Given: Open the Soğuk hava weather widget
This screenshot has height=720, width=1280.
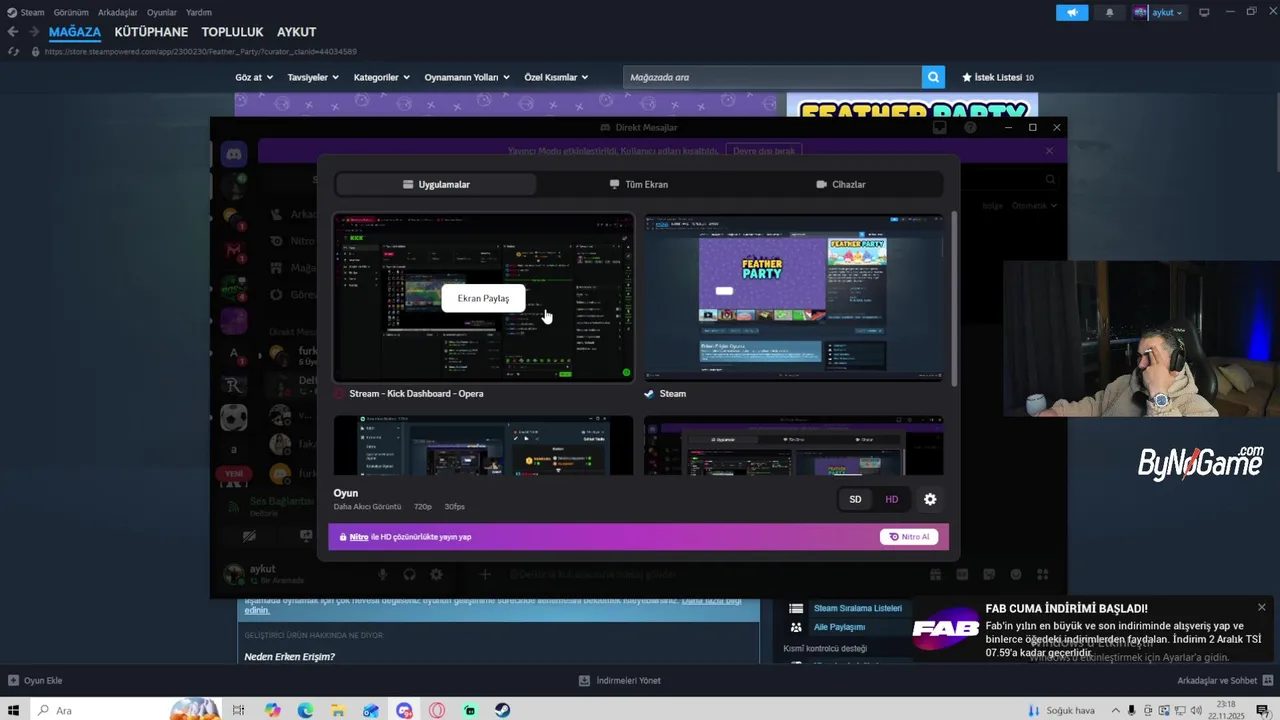Looking at the screenshot, I should (1062, 710).
